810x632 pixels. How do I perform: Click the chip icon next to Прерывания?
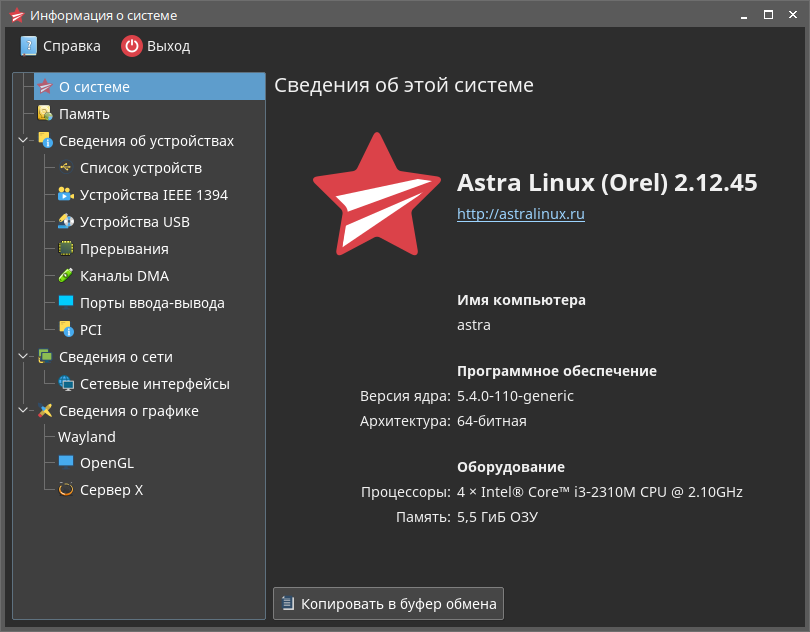66,248
